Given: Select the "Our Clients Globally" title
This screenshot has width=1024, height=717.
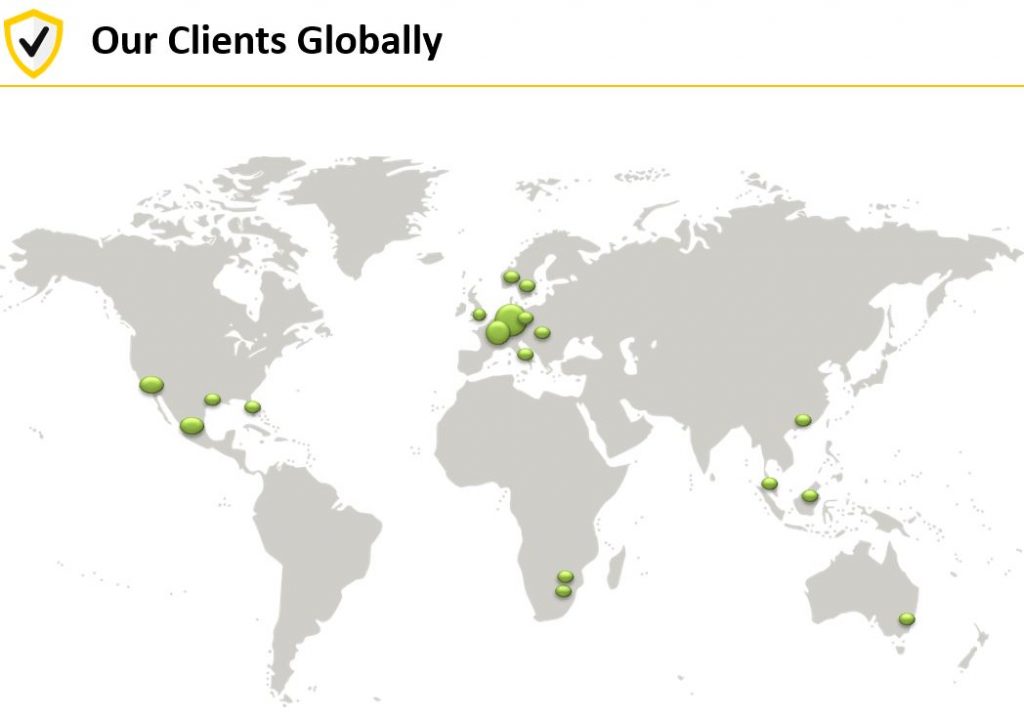Looking at the screenshot, I should [266, 40].
